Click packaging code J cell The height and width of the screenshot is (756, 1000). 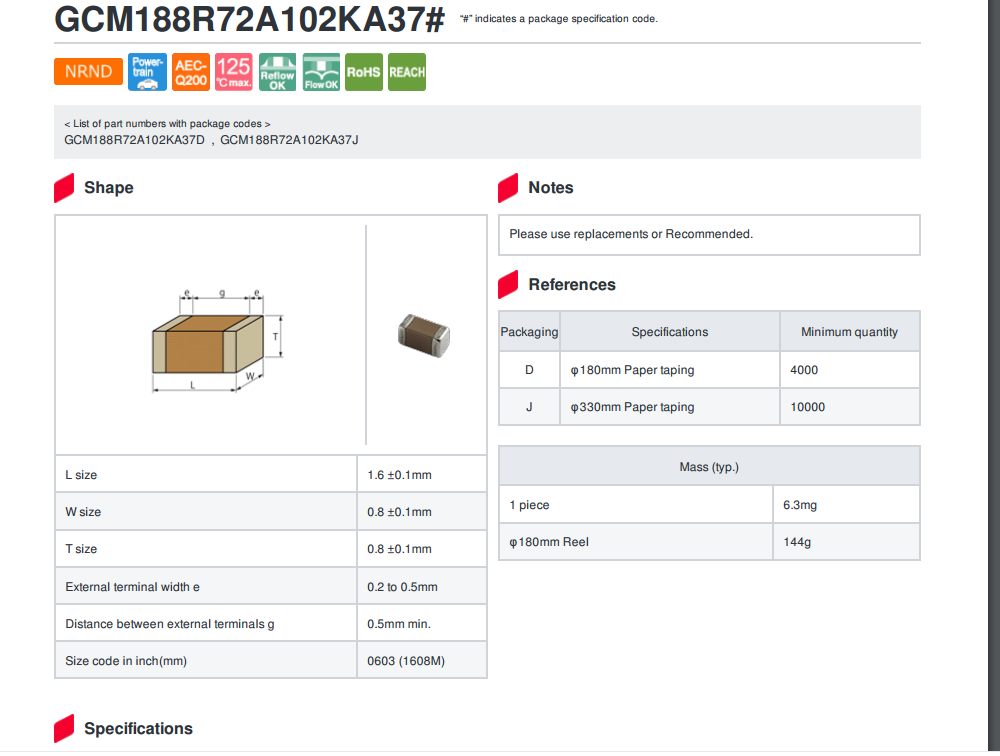(529, 407)
